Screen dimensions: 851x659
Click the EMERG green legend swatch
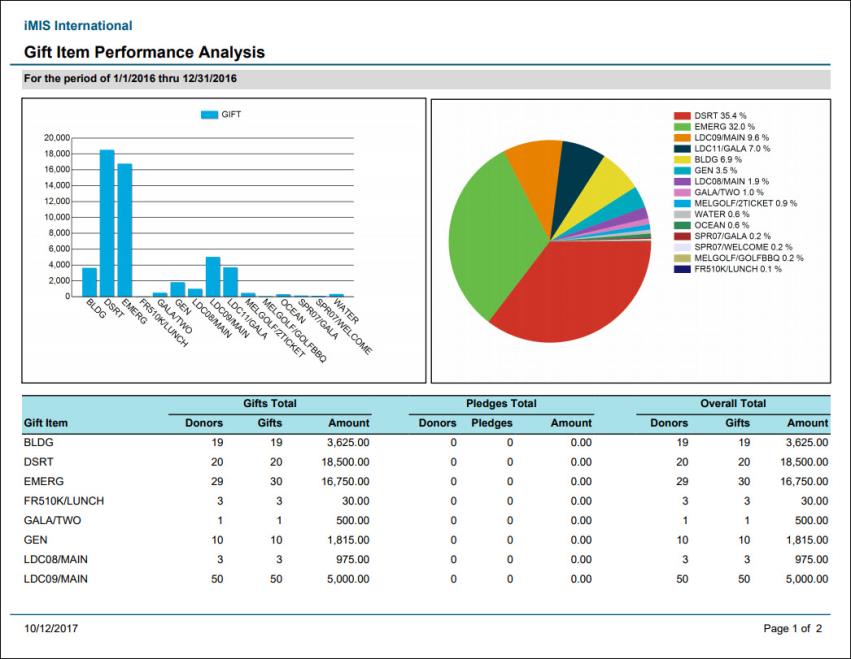pyautogui.click(x=682, y=126)
